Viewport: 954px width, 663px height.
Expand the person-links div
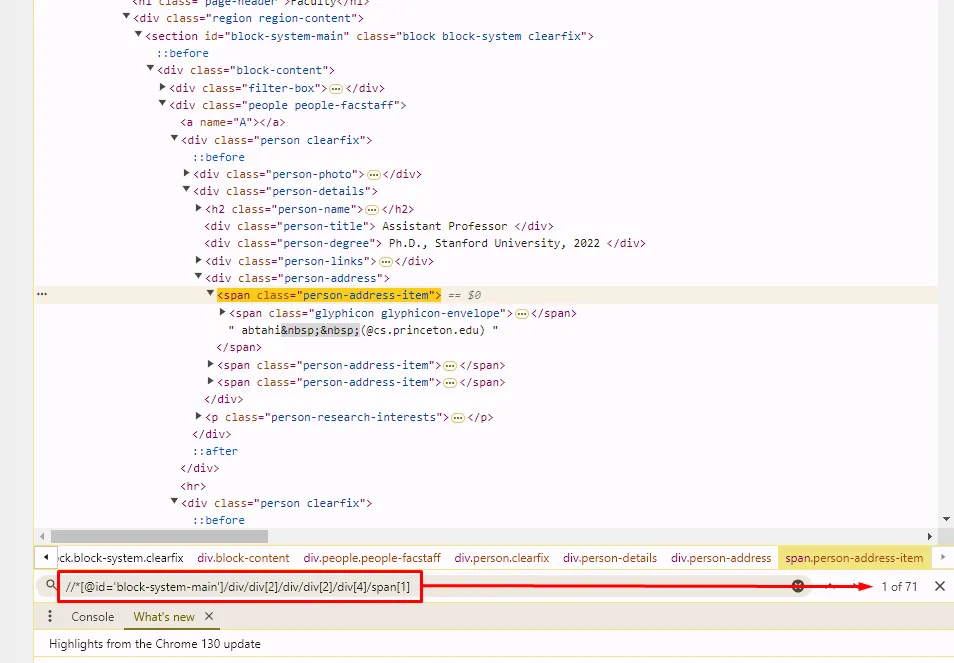[198, 261]
